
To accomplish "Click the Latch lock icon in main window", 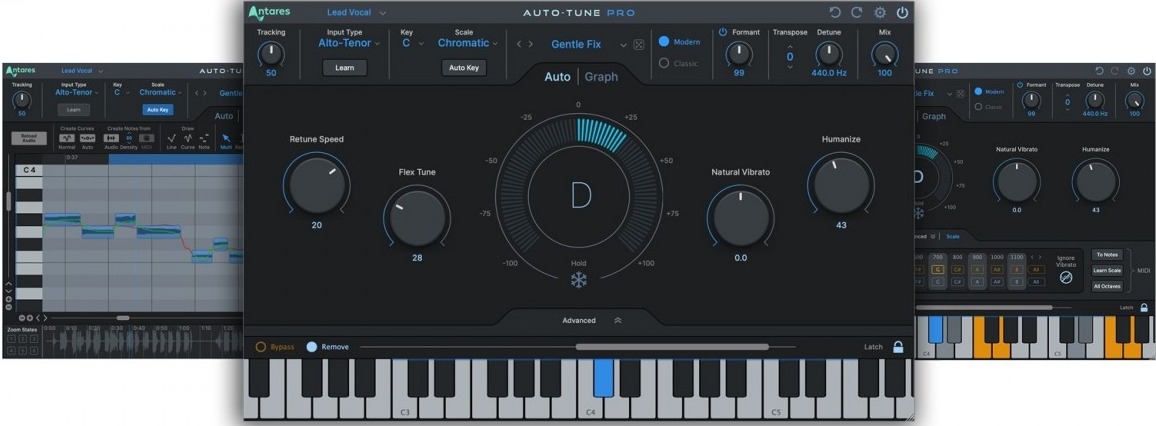I will click(x=898, y=346).
